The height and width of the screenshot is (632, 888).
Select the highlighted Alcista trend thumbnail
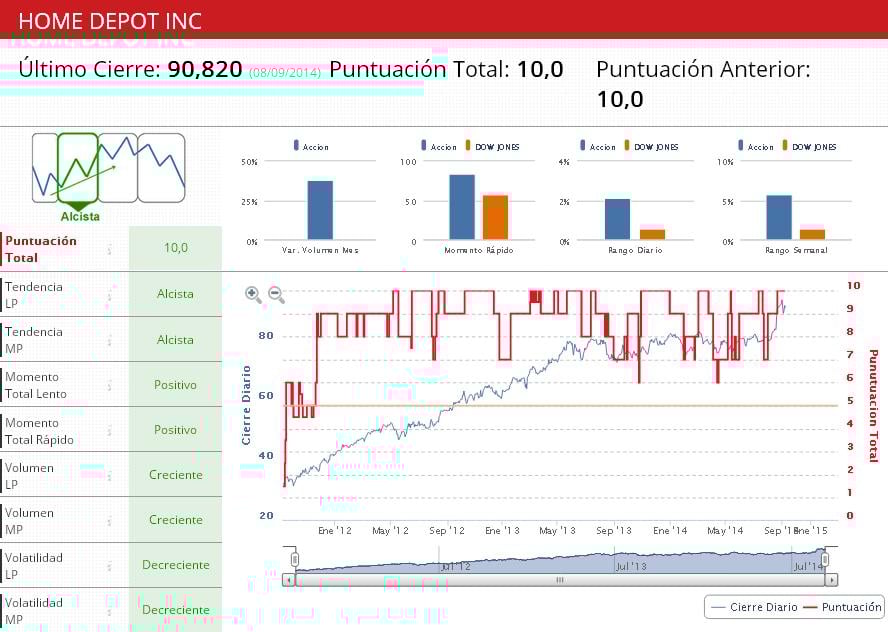[78, 168]
